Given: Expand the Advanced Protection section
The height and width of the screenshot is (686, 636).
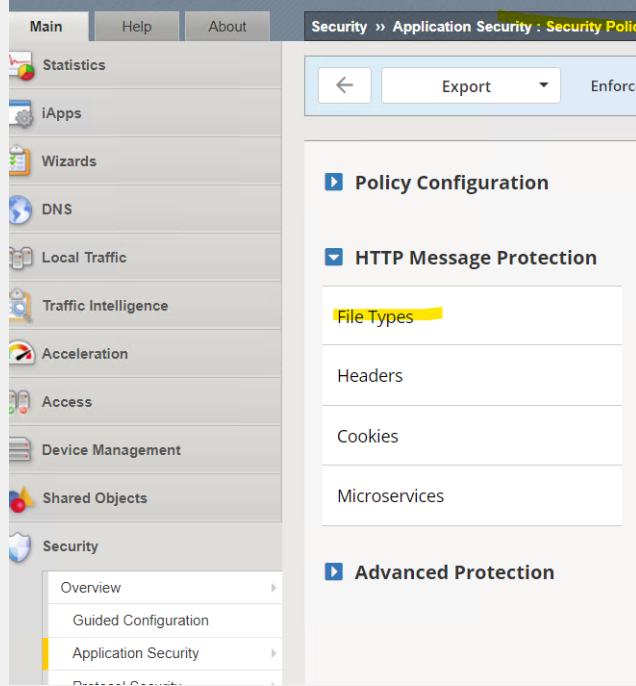Looking at the screenshot, I should point(334,572).
